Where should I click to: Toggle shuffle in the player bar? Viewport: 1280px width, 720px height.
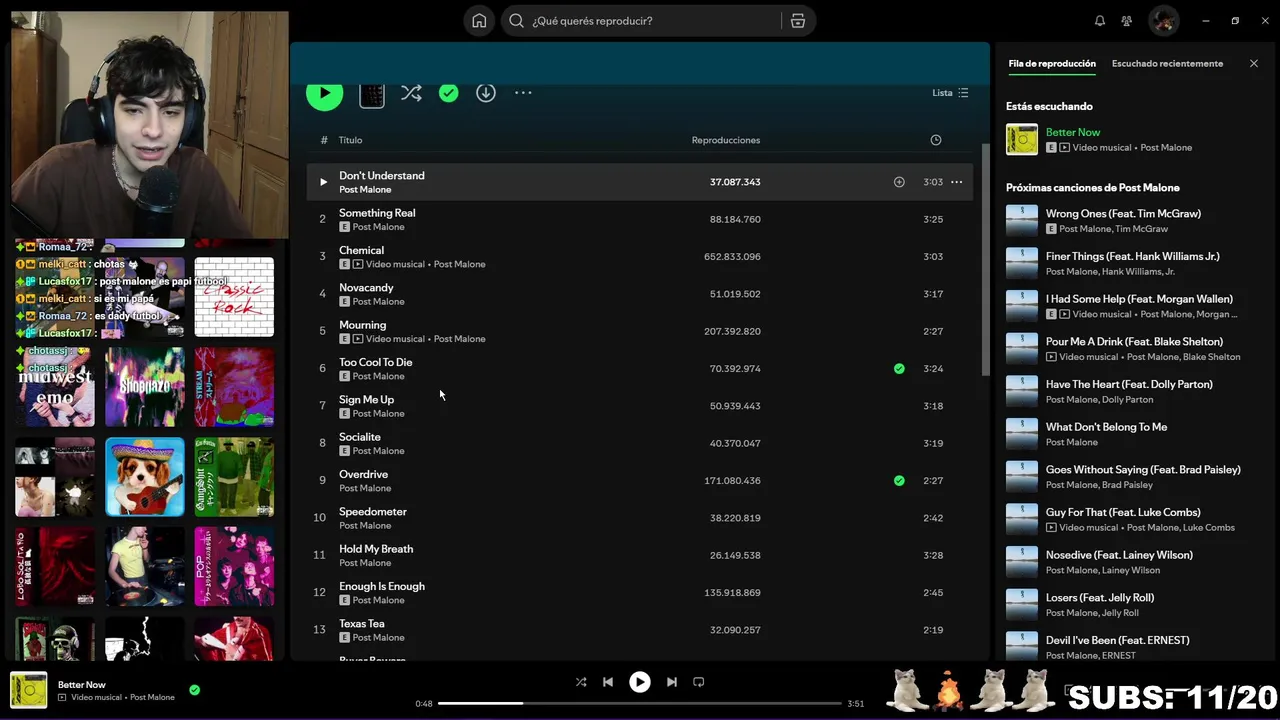pyautogui.click(x=581, y=682)
